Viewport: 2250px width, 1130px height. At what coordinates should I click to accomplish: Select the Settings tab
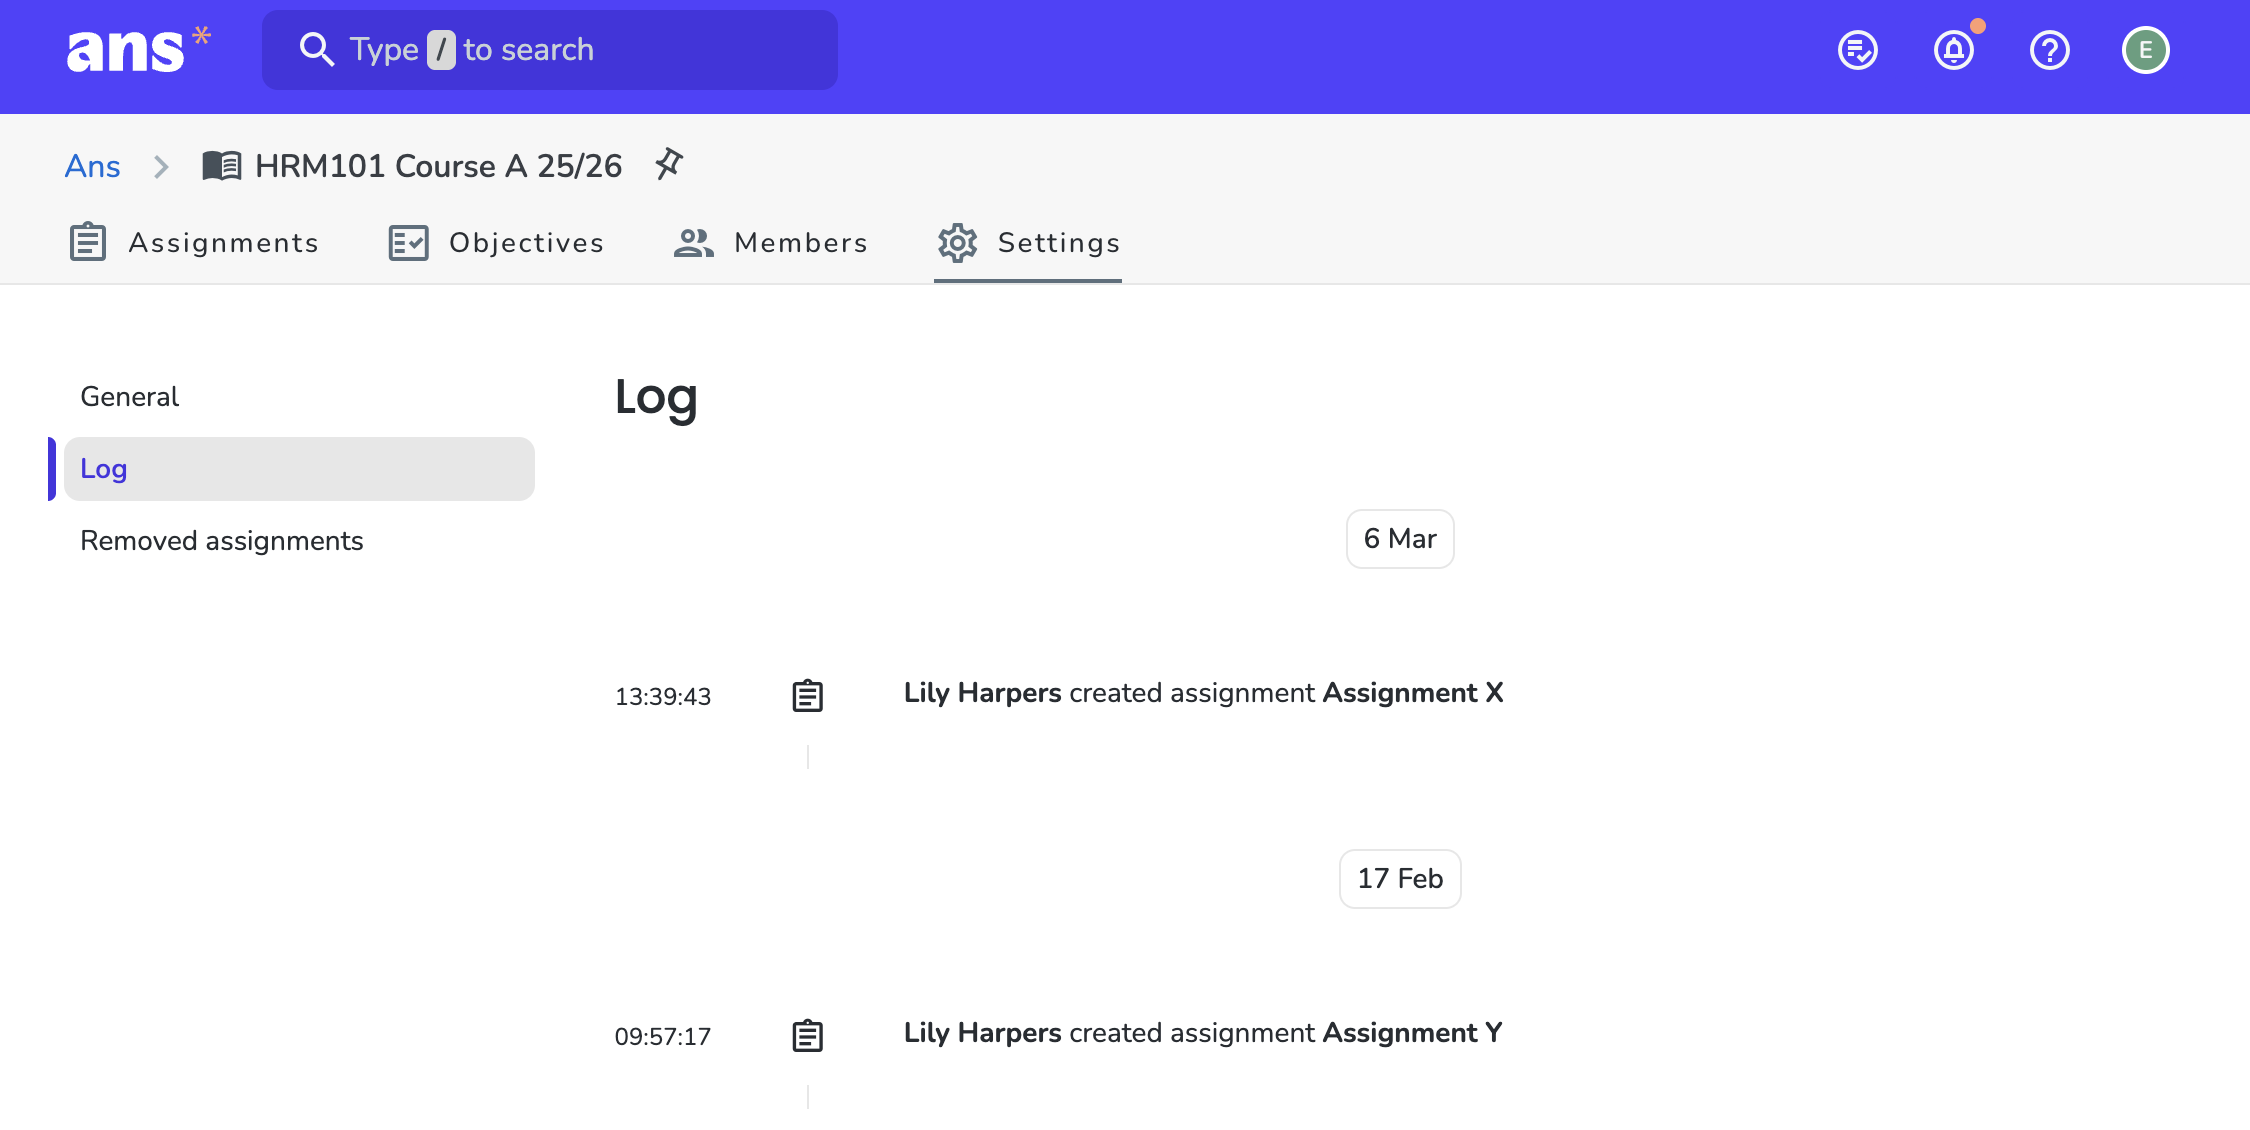pos(1028,243)
